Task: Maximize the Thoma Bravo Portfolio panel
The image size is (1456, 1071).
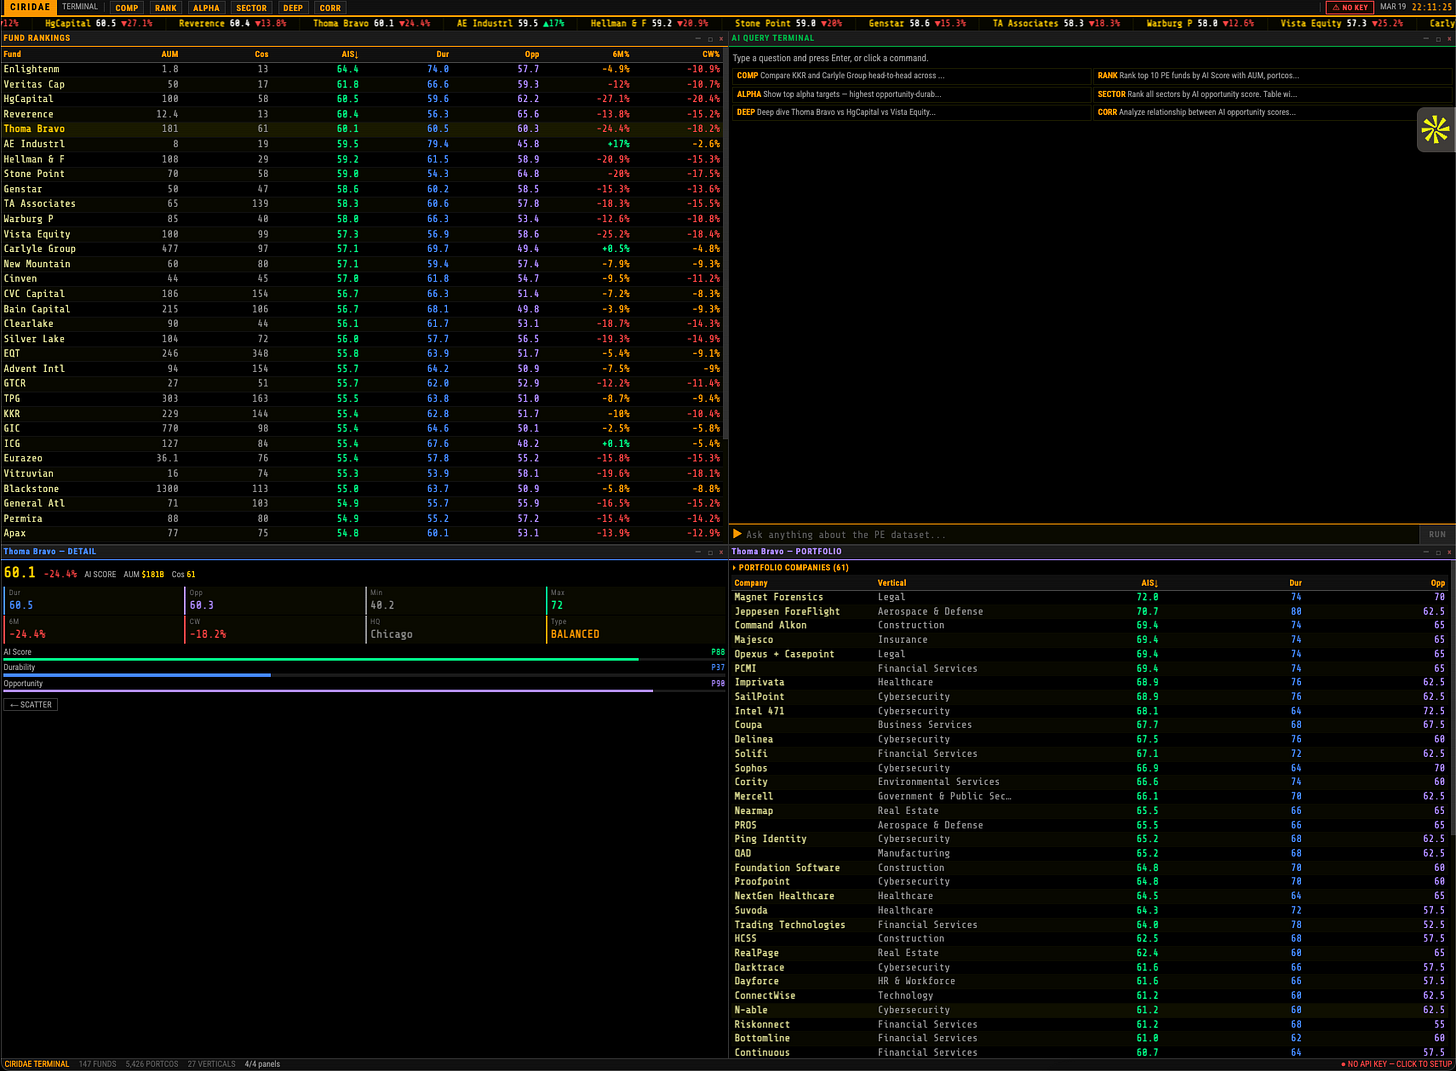Action: pyautogui.click(x=1438, y=551)
